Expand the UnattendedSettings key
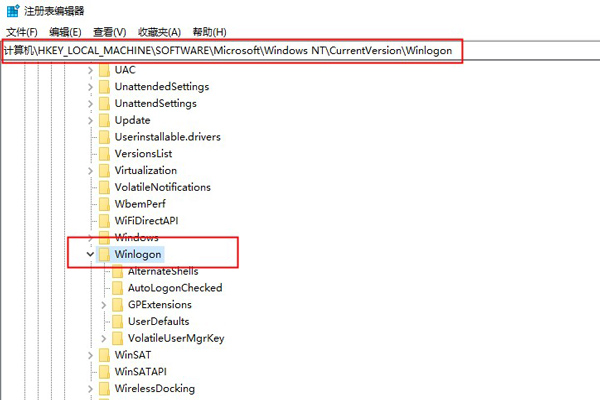 click(x=90, y=87)
